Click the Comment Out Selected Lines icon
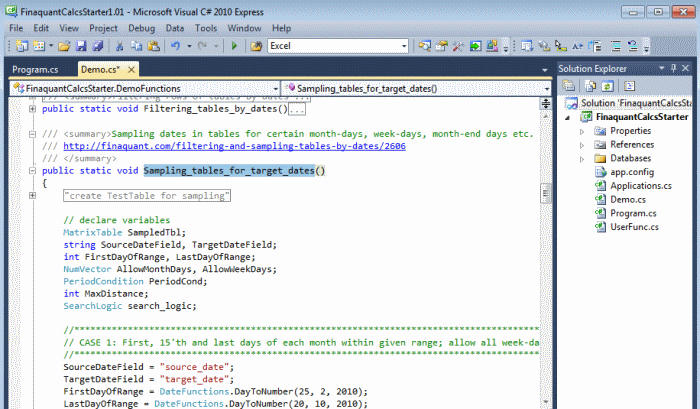This screenshot has width=700, height=409. pos(616,46)
